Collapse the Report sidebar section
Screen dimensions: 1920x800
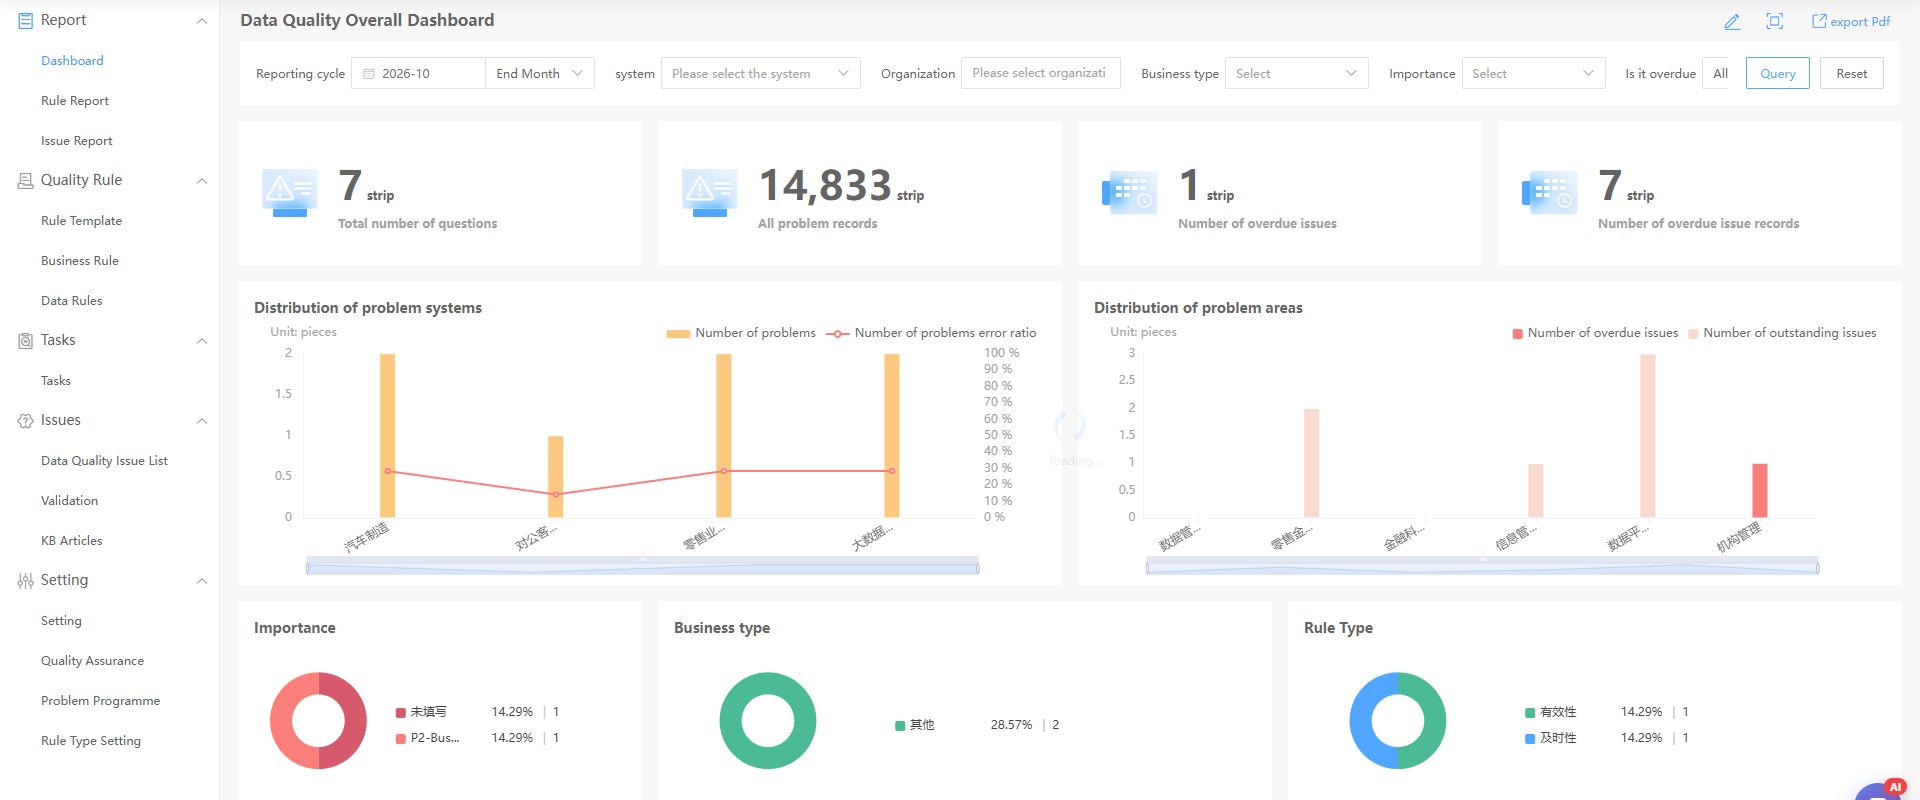click(202, 21)
